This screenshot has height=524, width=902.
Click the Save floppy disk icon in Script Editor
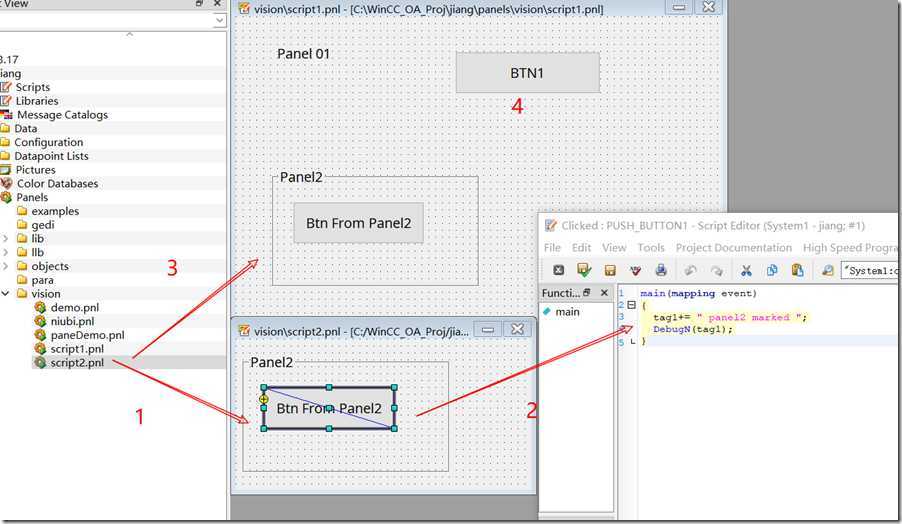click(610, 270)
